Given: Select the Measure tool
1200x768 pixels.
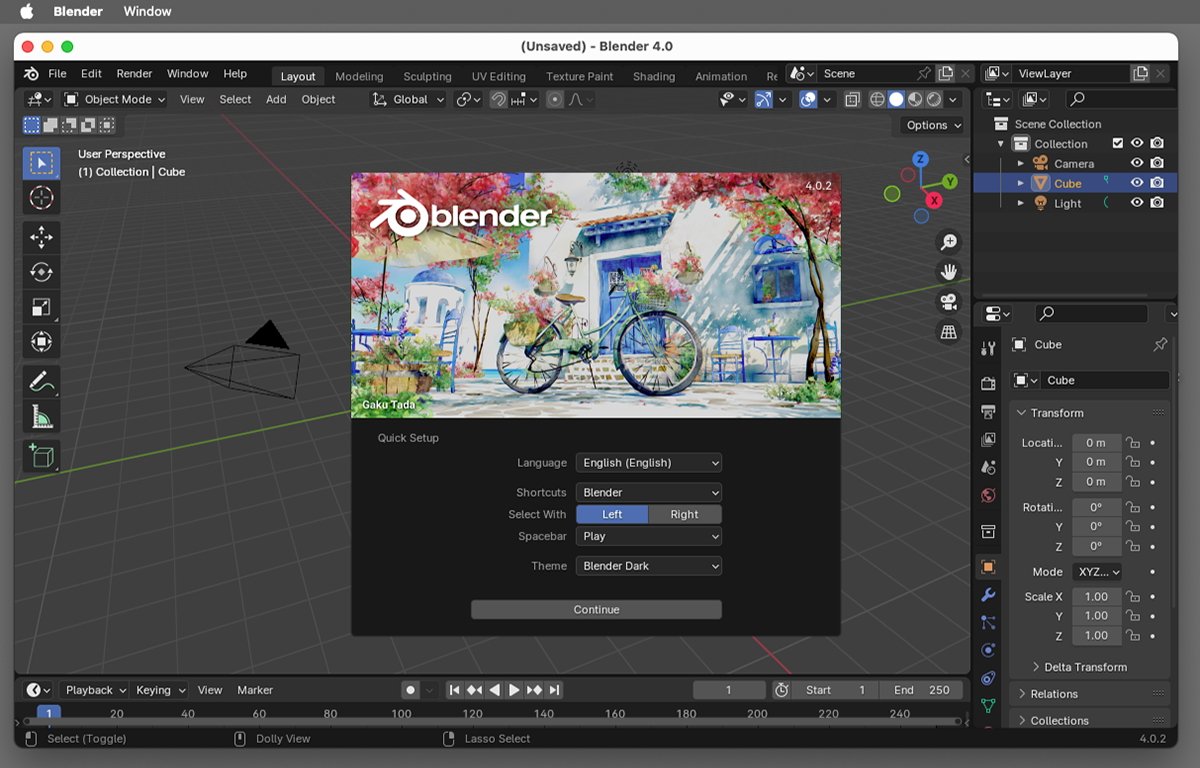Looking at the screenshot, I should pos(41,416).
